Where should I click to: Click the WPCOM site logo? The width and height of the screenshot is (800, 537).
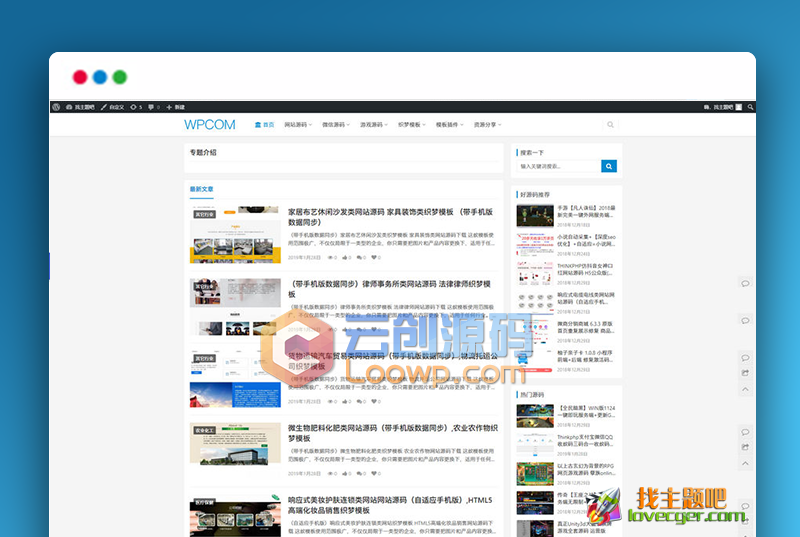pos(210,125)
